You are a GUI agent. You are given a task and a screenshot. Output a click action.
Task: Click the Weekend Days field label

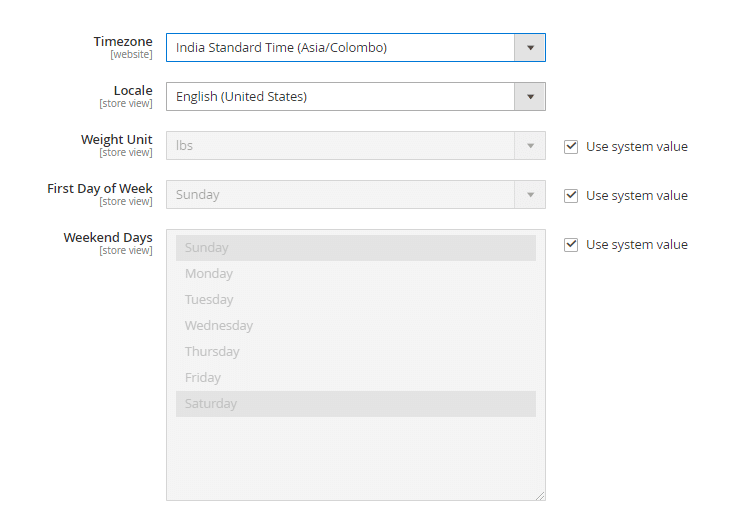pos(108,237)
